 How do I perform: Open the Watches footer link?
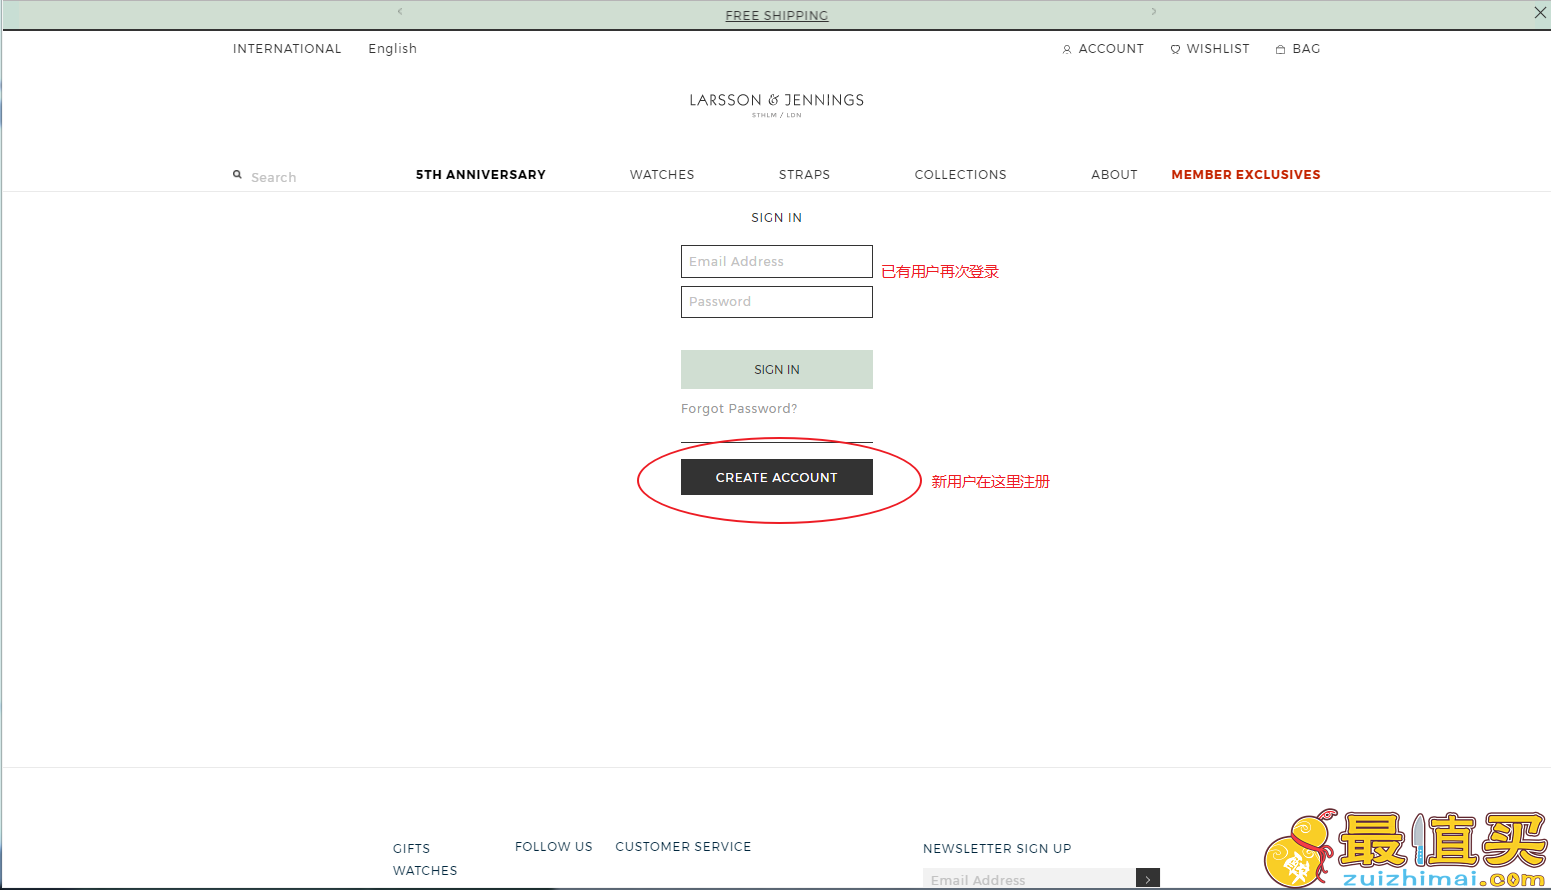pos(425,871)
